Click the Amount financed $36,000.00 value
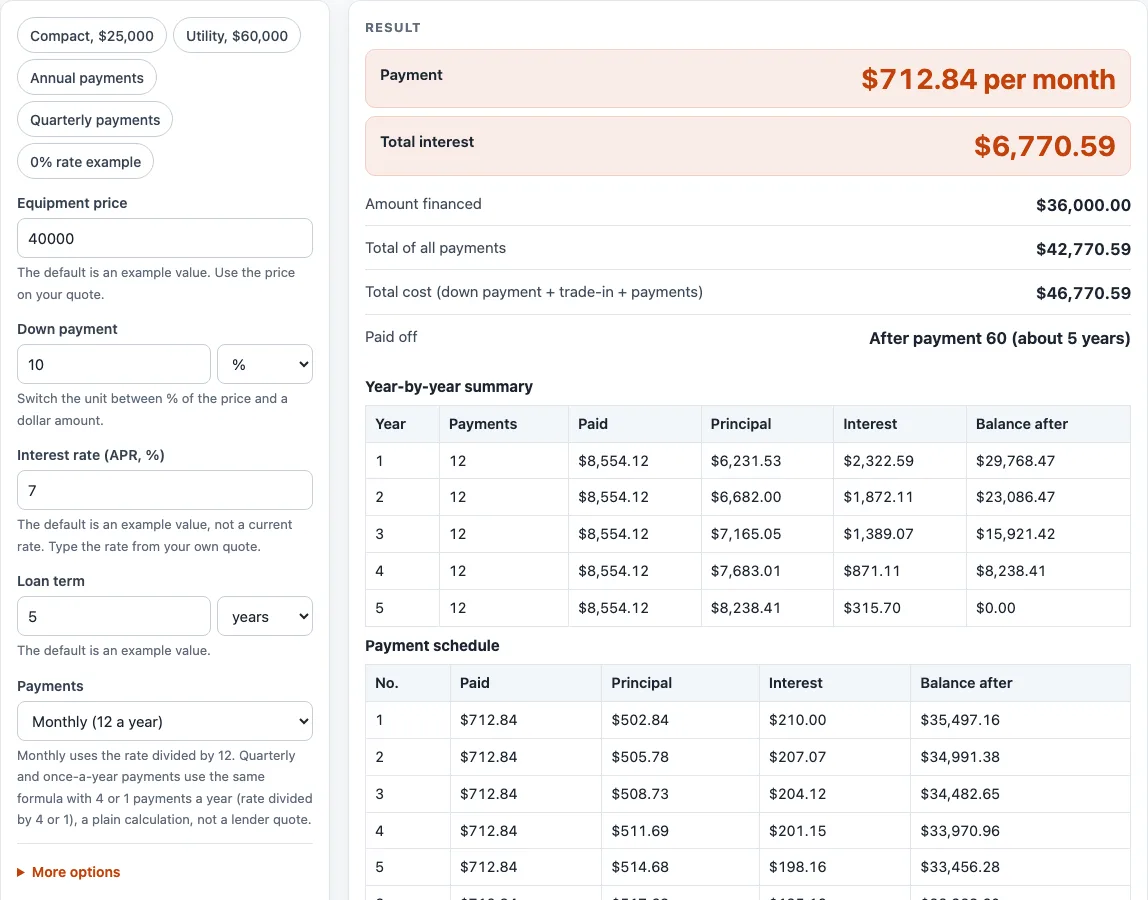 click(x=1083, y=205)
